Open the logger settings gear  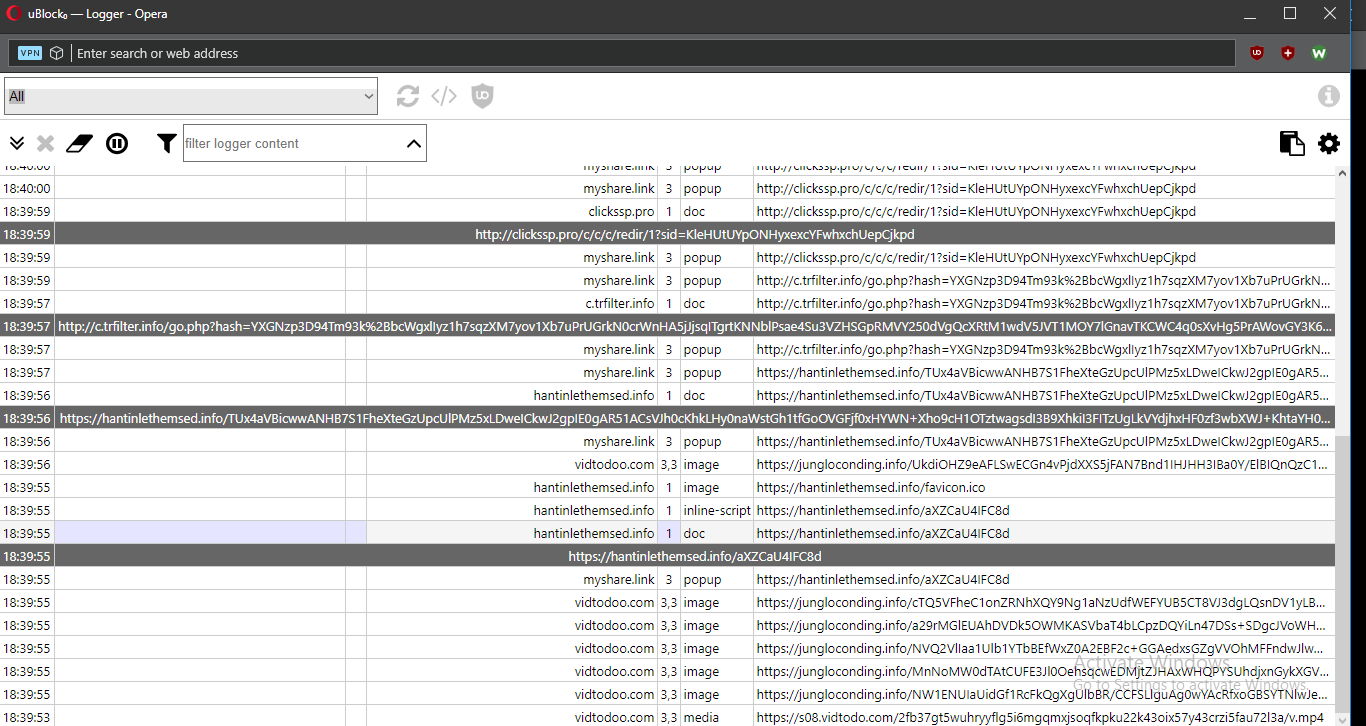click(1328, 143)
